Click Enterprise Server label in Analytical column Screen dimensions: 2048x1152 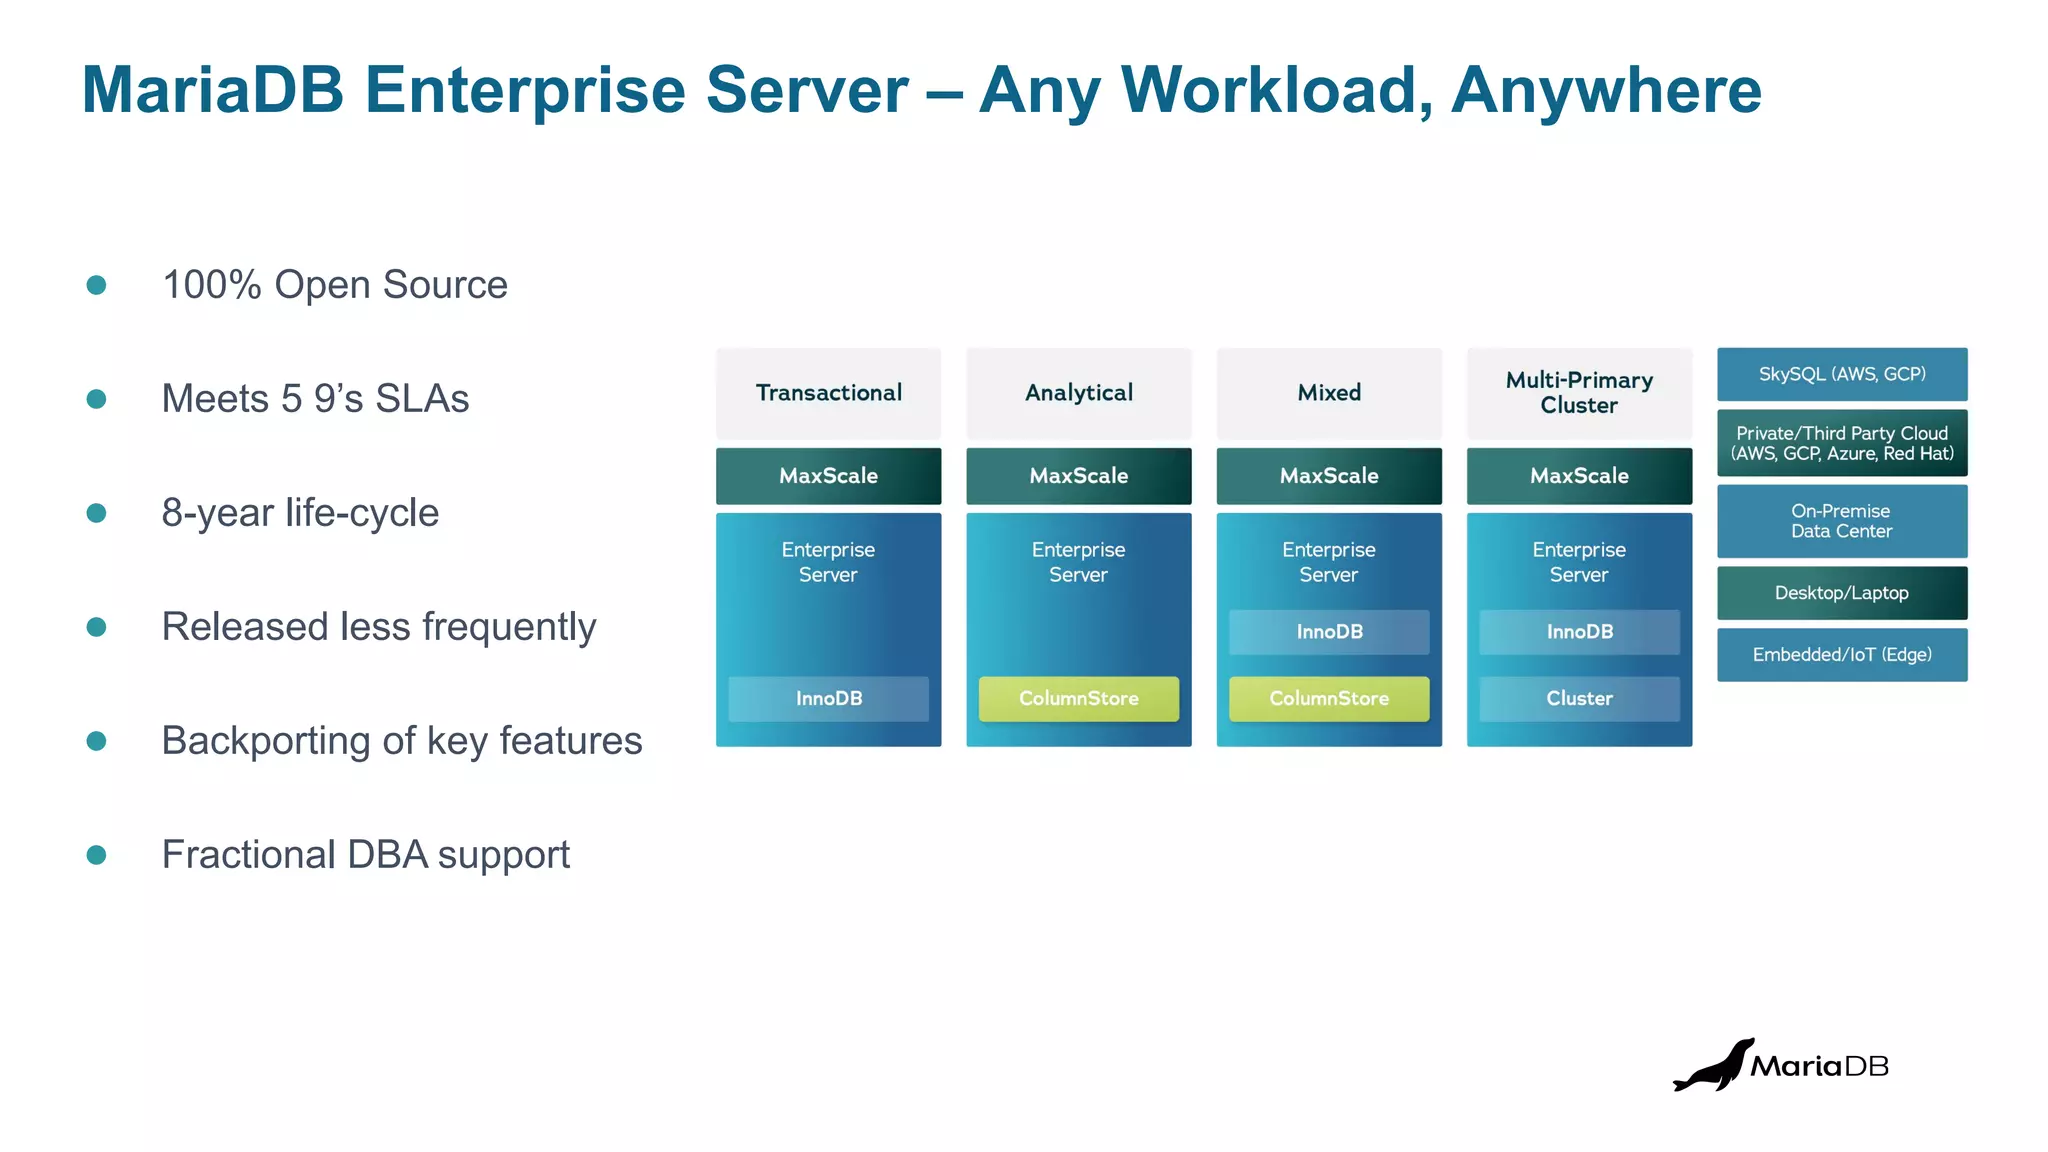[x=1078, y=562]
